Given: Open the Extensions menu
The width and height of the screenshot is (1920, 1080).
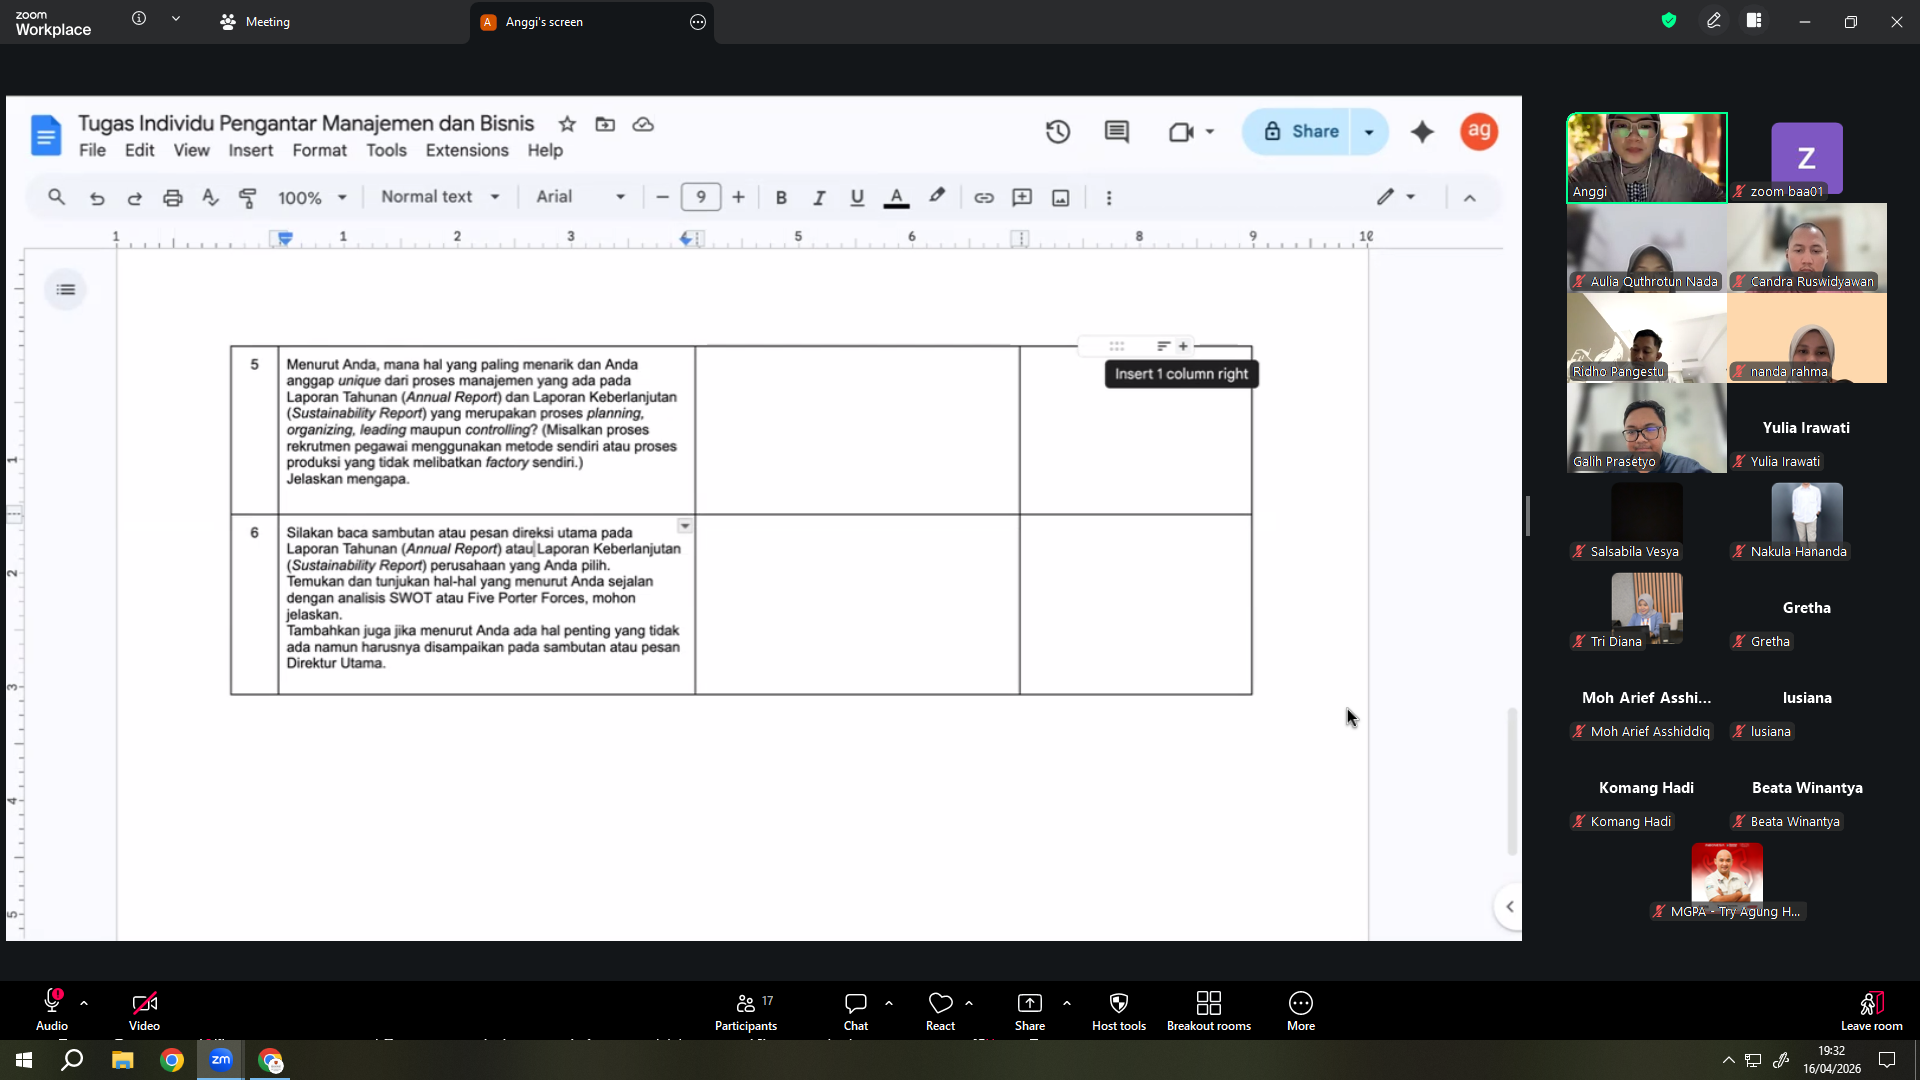Looking at the screenshot, I should pos(467,150).
